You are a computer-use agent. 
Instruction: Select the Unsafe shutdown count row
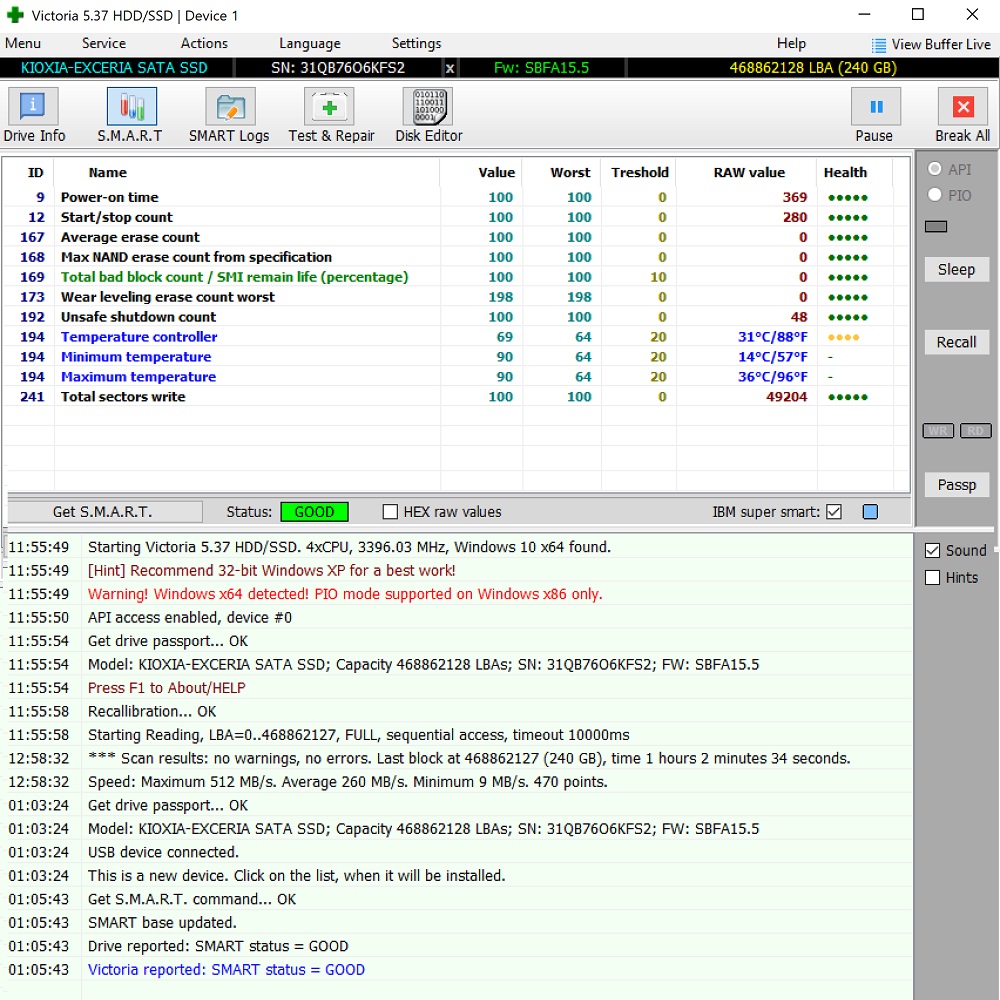coord(456,317)
